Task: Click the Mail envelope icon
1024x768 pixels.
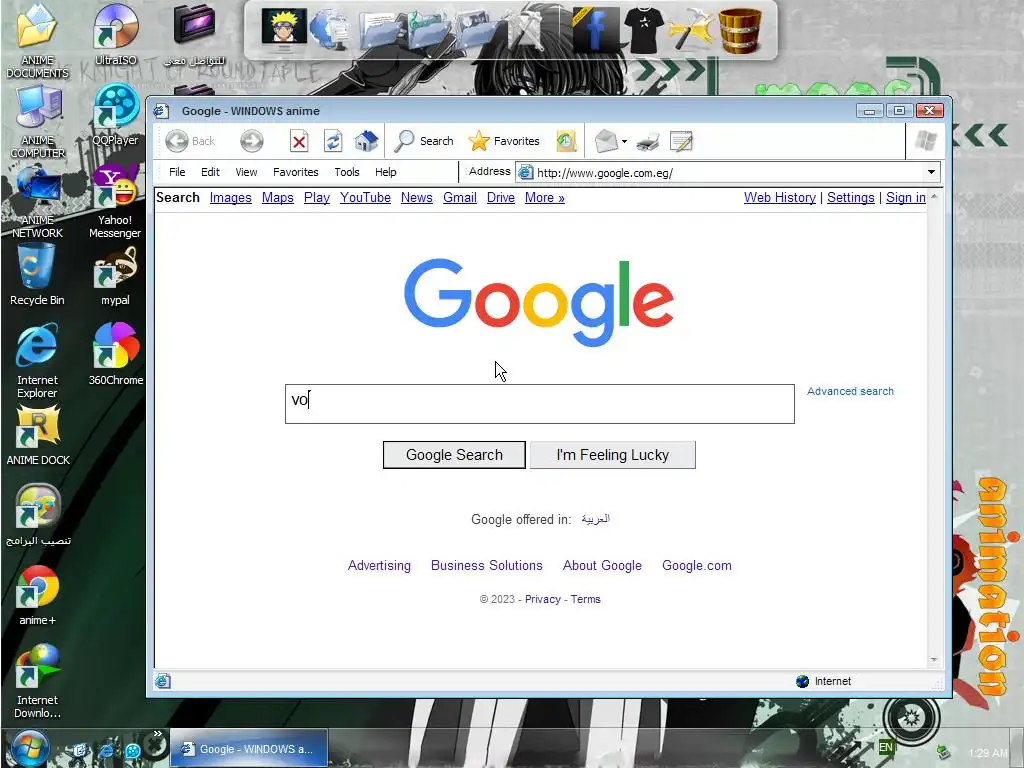Action: pyautogui.click(x=606, y=141)
